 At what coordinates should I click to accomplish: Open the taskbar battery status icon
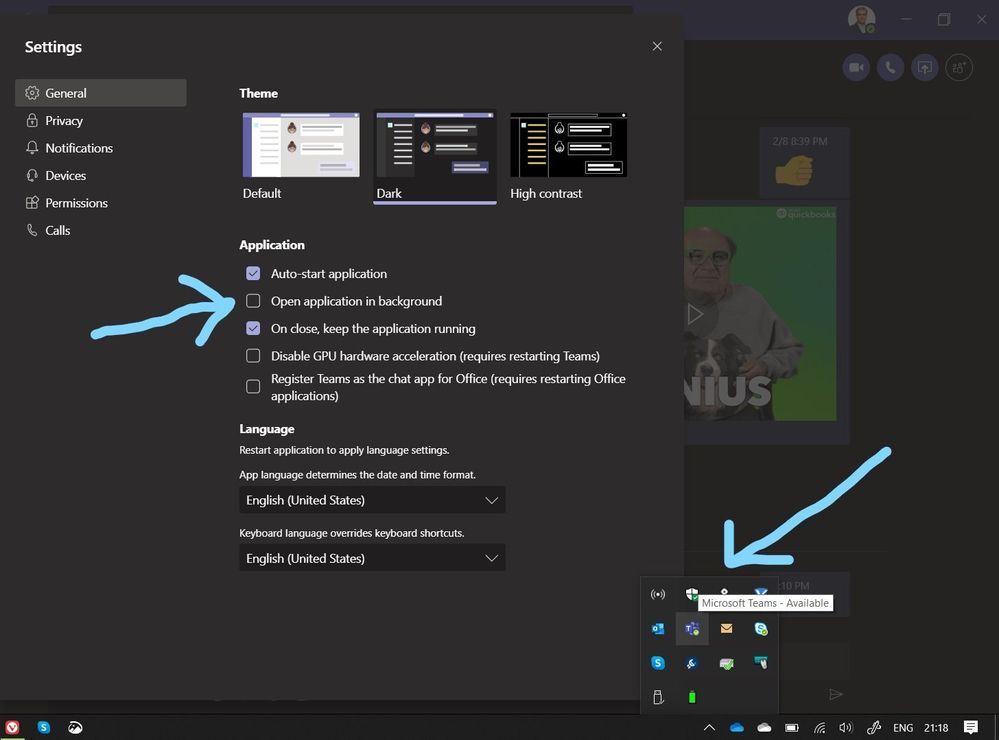792,727
